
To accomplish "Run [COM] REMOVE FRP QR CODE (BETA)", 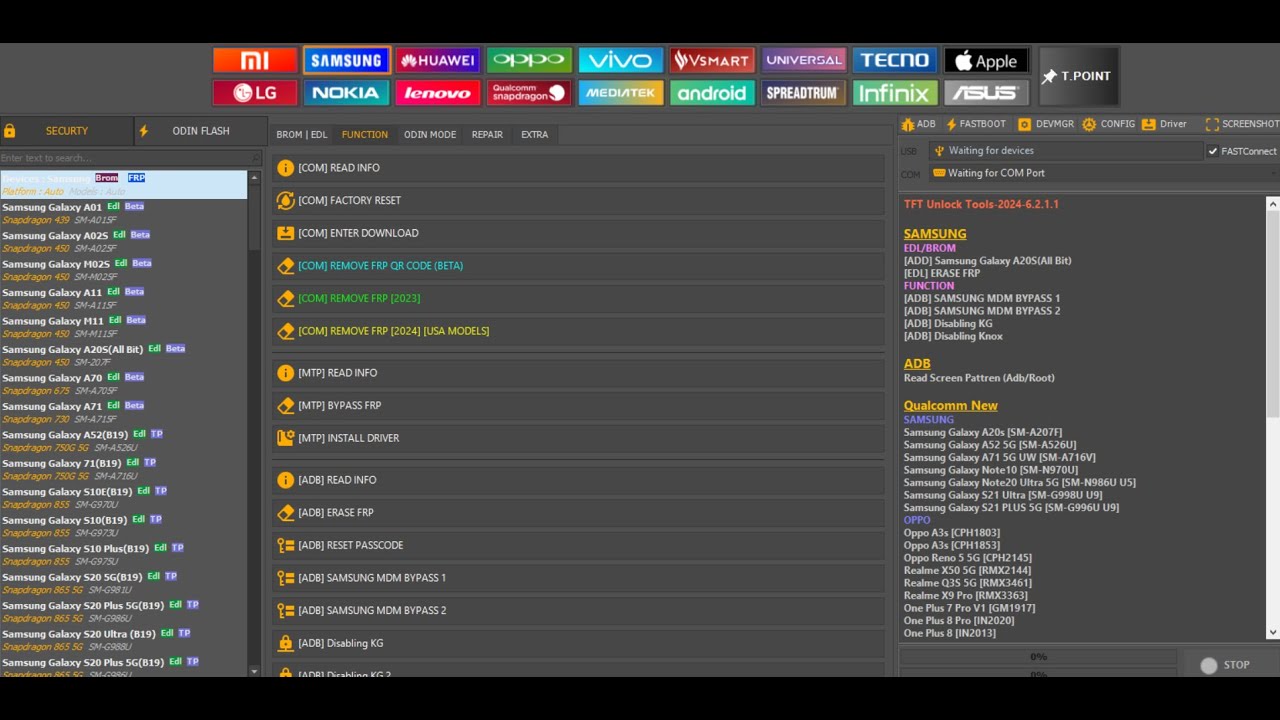I will click(578, 266).
